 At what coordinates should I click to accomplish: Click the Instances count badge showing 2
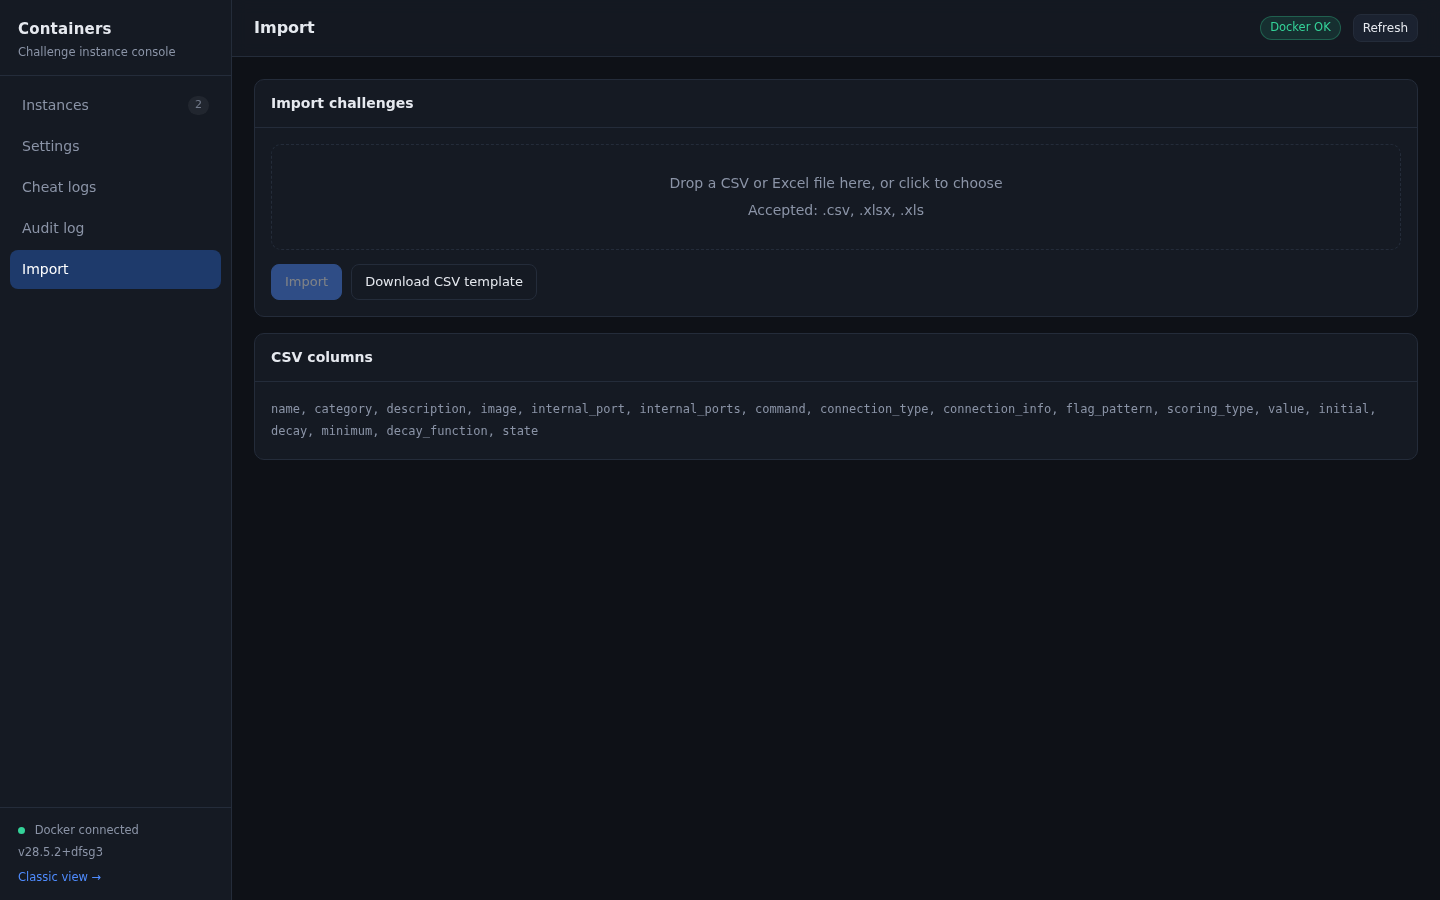pyautogui.click(x=198, y=105)
